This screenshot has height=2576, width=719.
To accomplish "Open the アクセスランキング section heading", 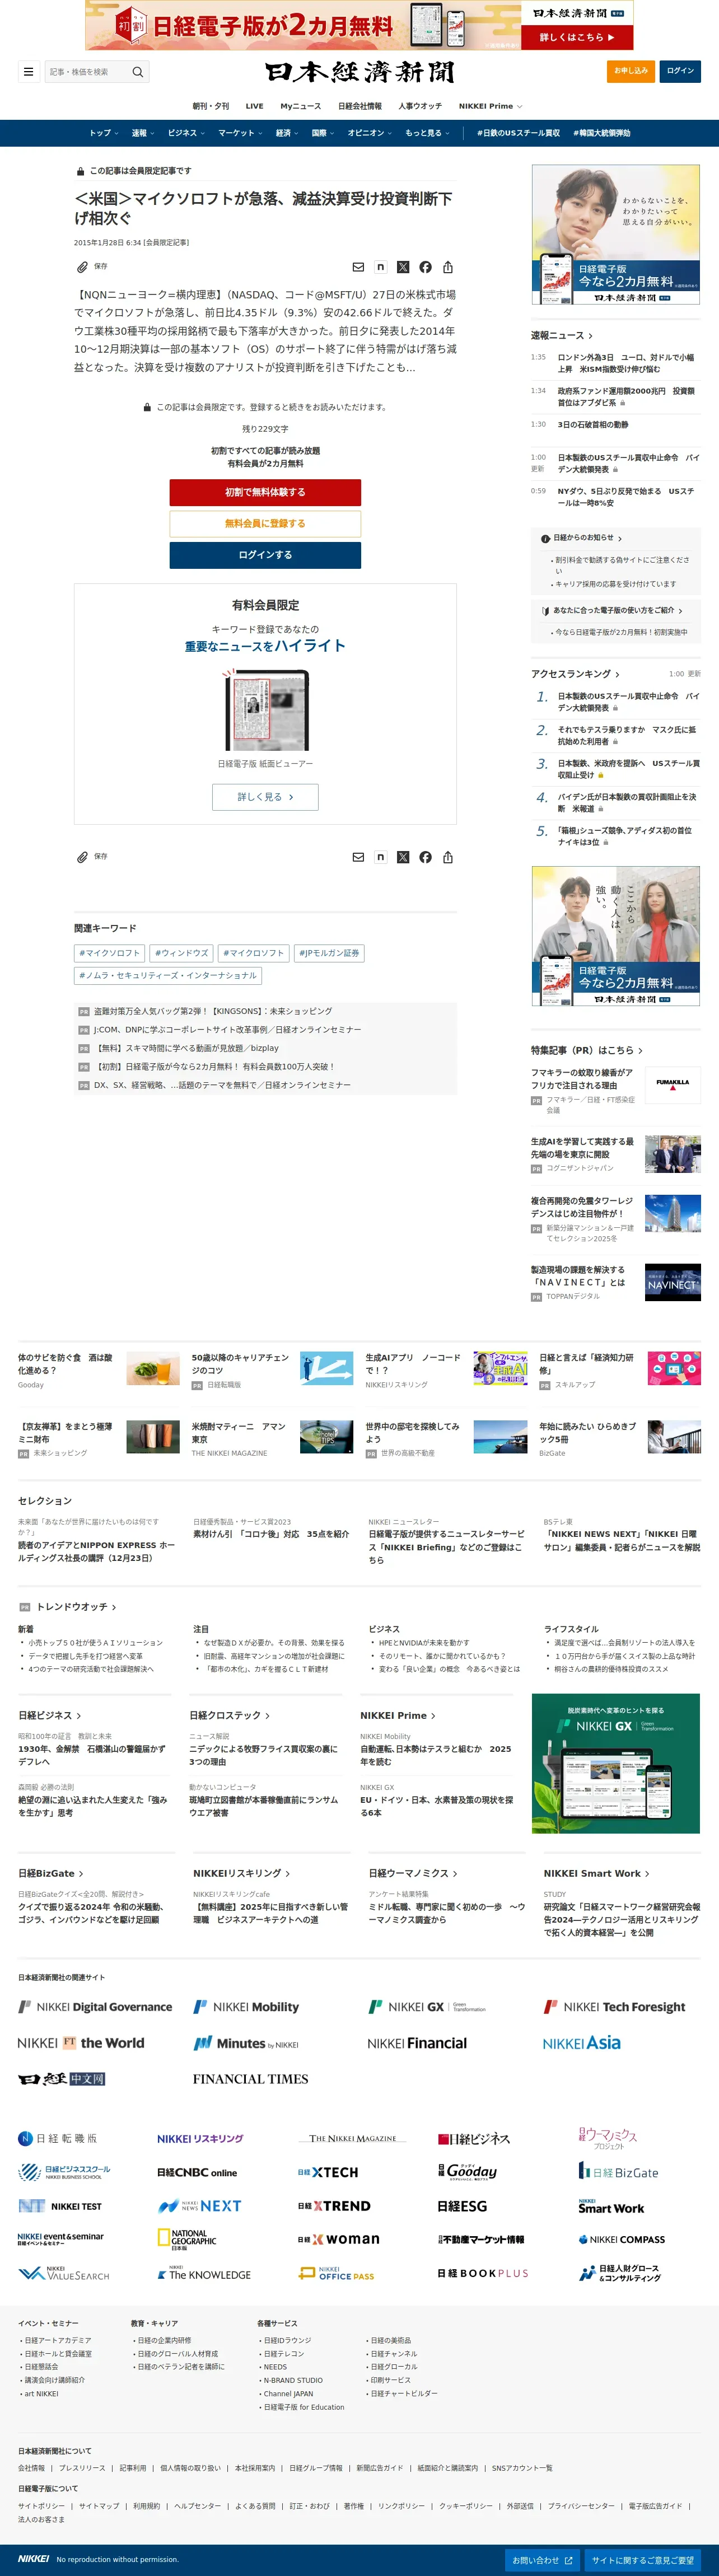I will click(x=575, y=674).
